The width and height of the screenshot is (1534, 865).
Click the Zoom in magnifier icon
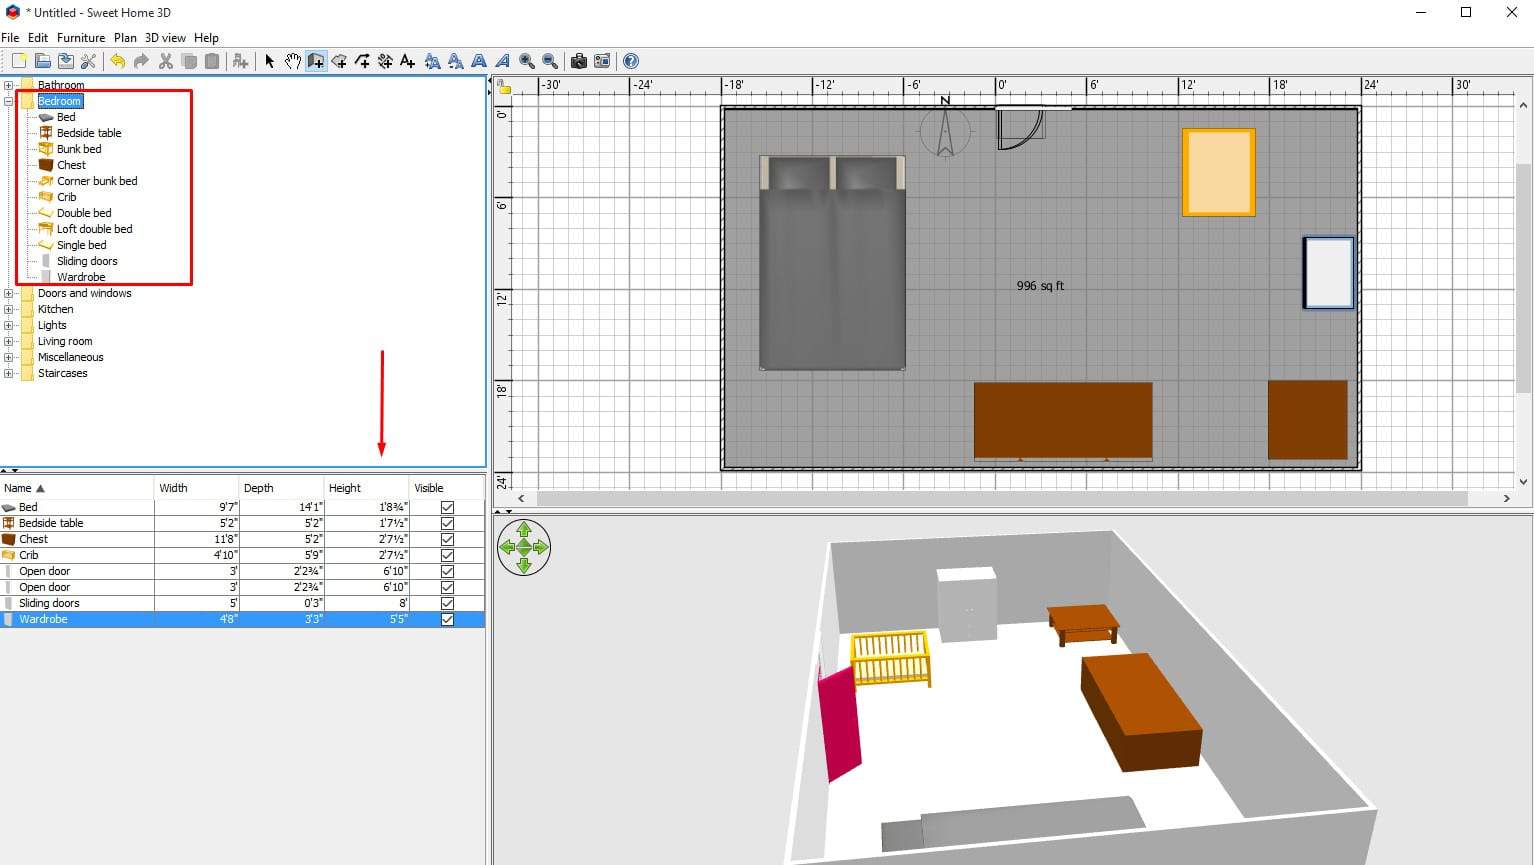click(526, 61)
